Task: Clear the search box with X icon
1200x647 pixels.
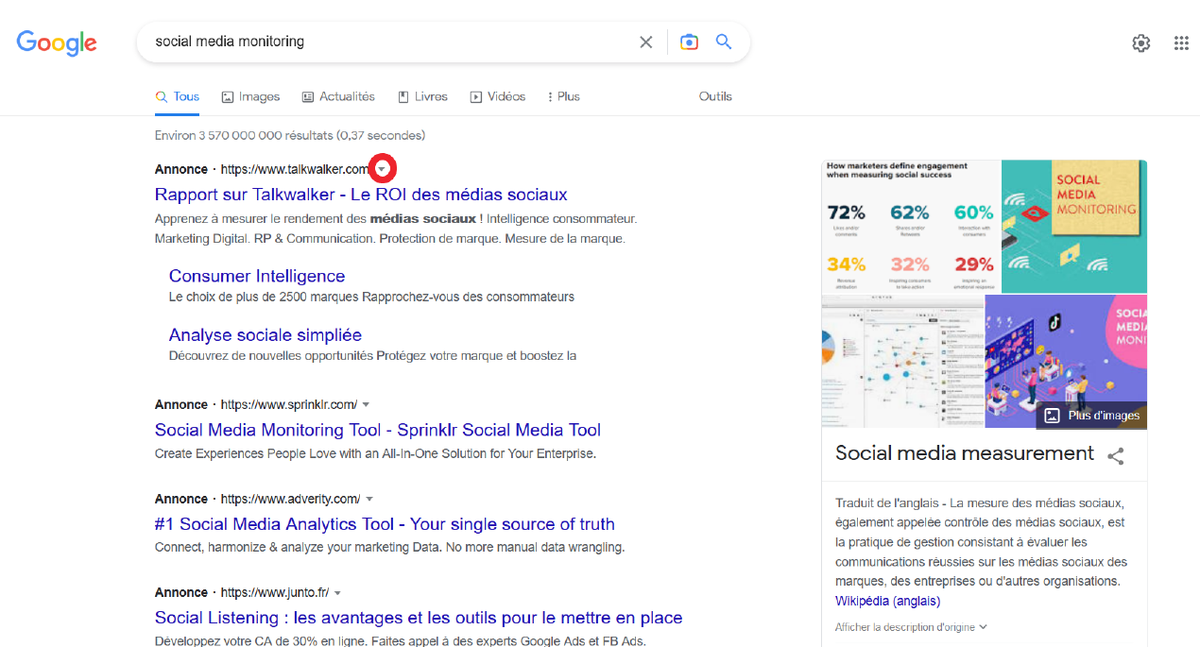Action: 646,42
